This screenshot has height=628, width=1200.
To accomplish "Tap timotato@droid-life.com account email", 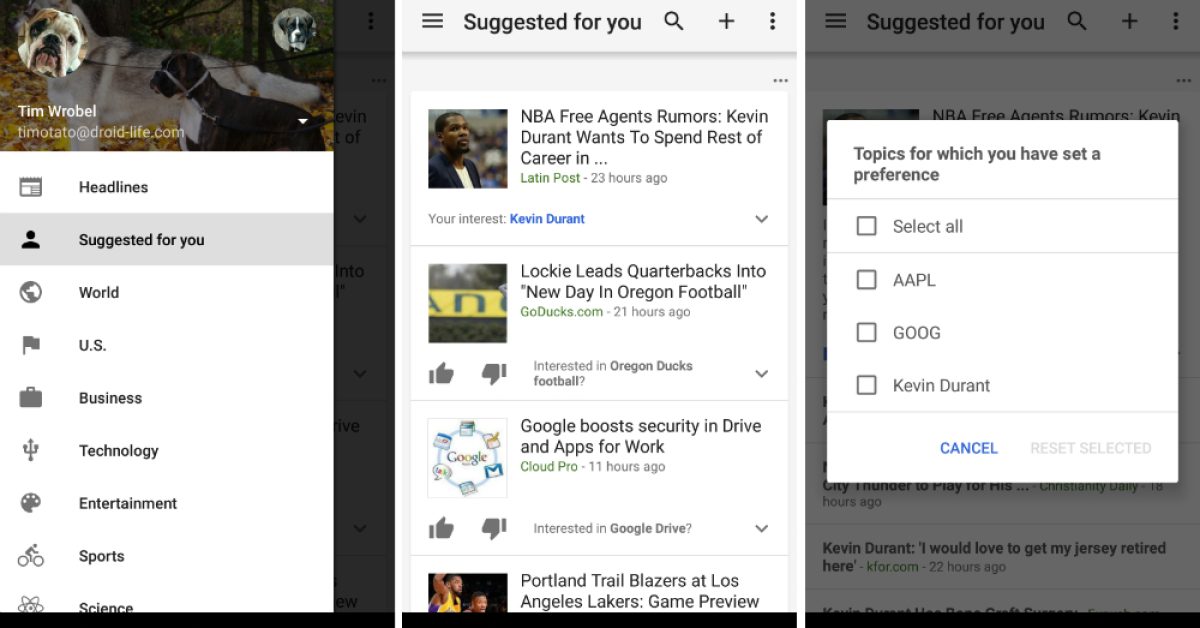I will tap(101, 132).
